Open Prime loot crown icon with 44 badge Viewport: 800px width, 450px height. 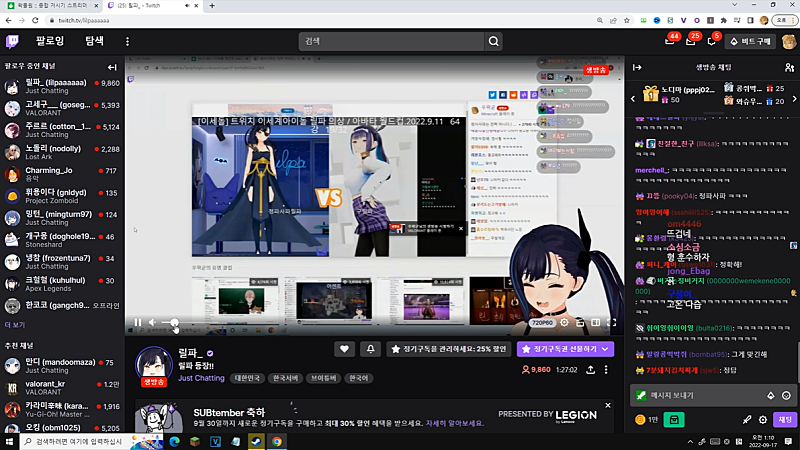click(x=670, y=41)
